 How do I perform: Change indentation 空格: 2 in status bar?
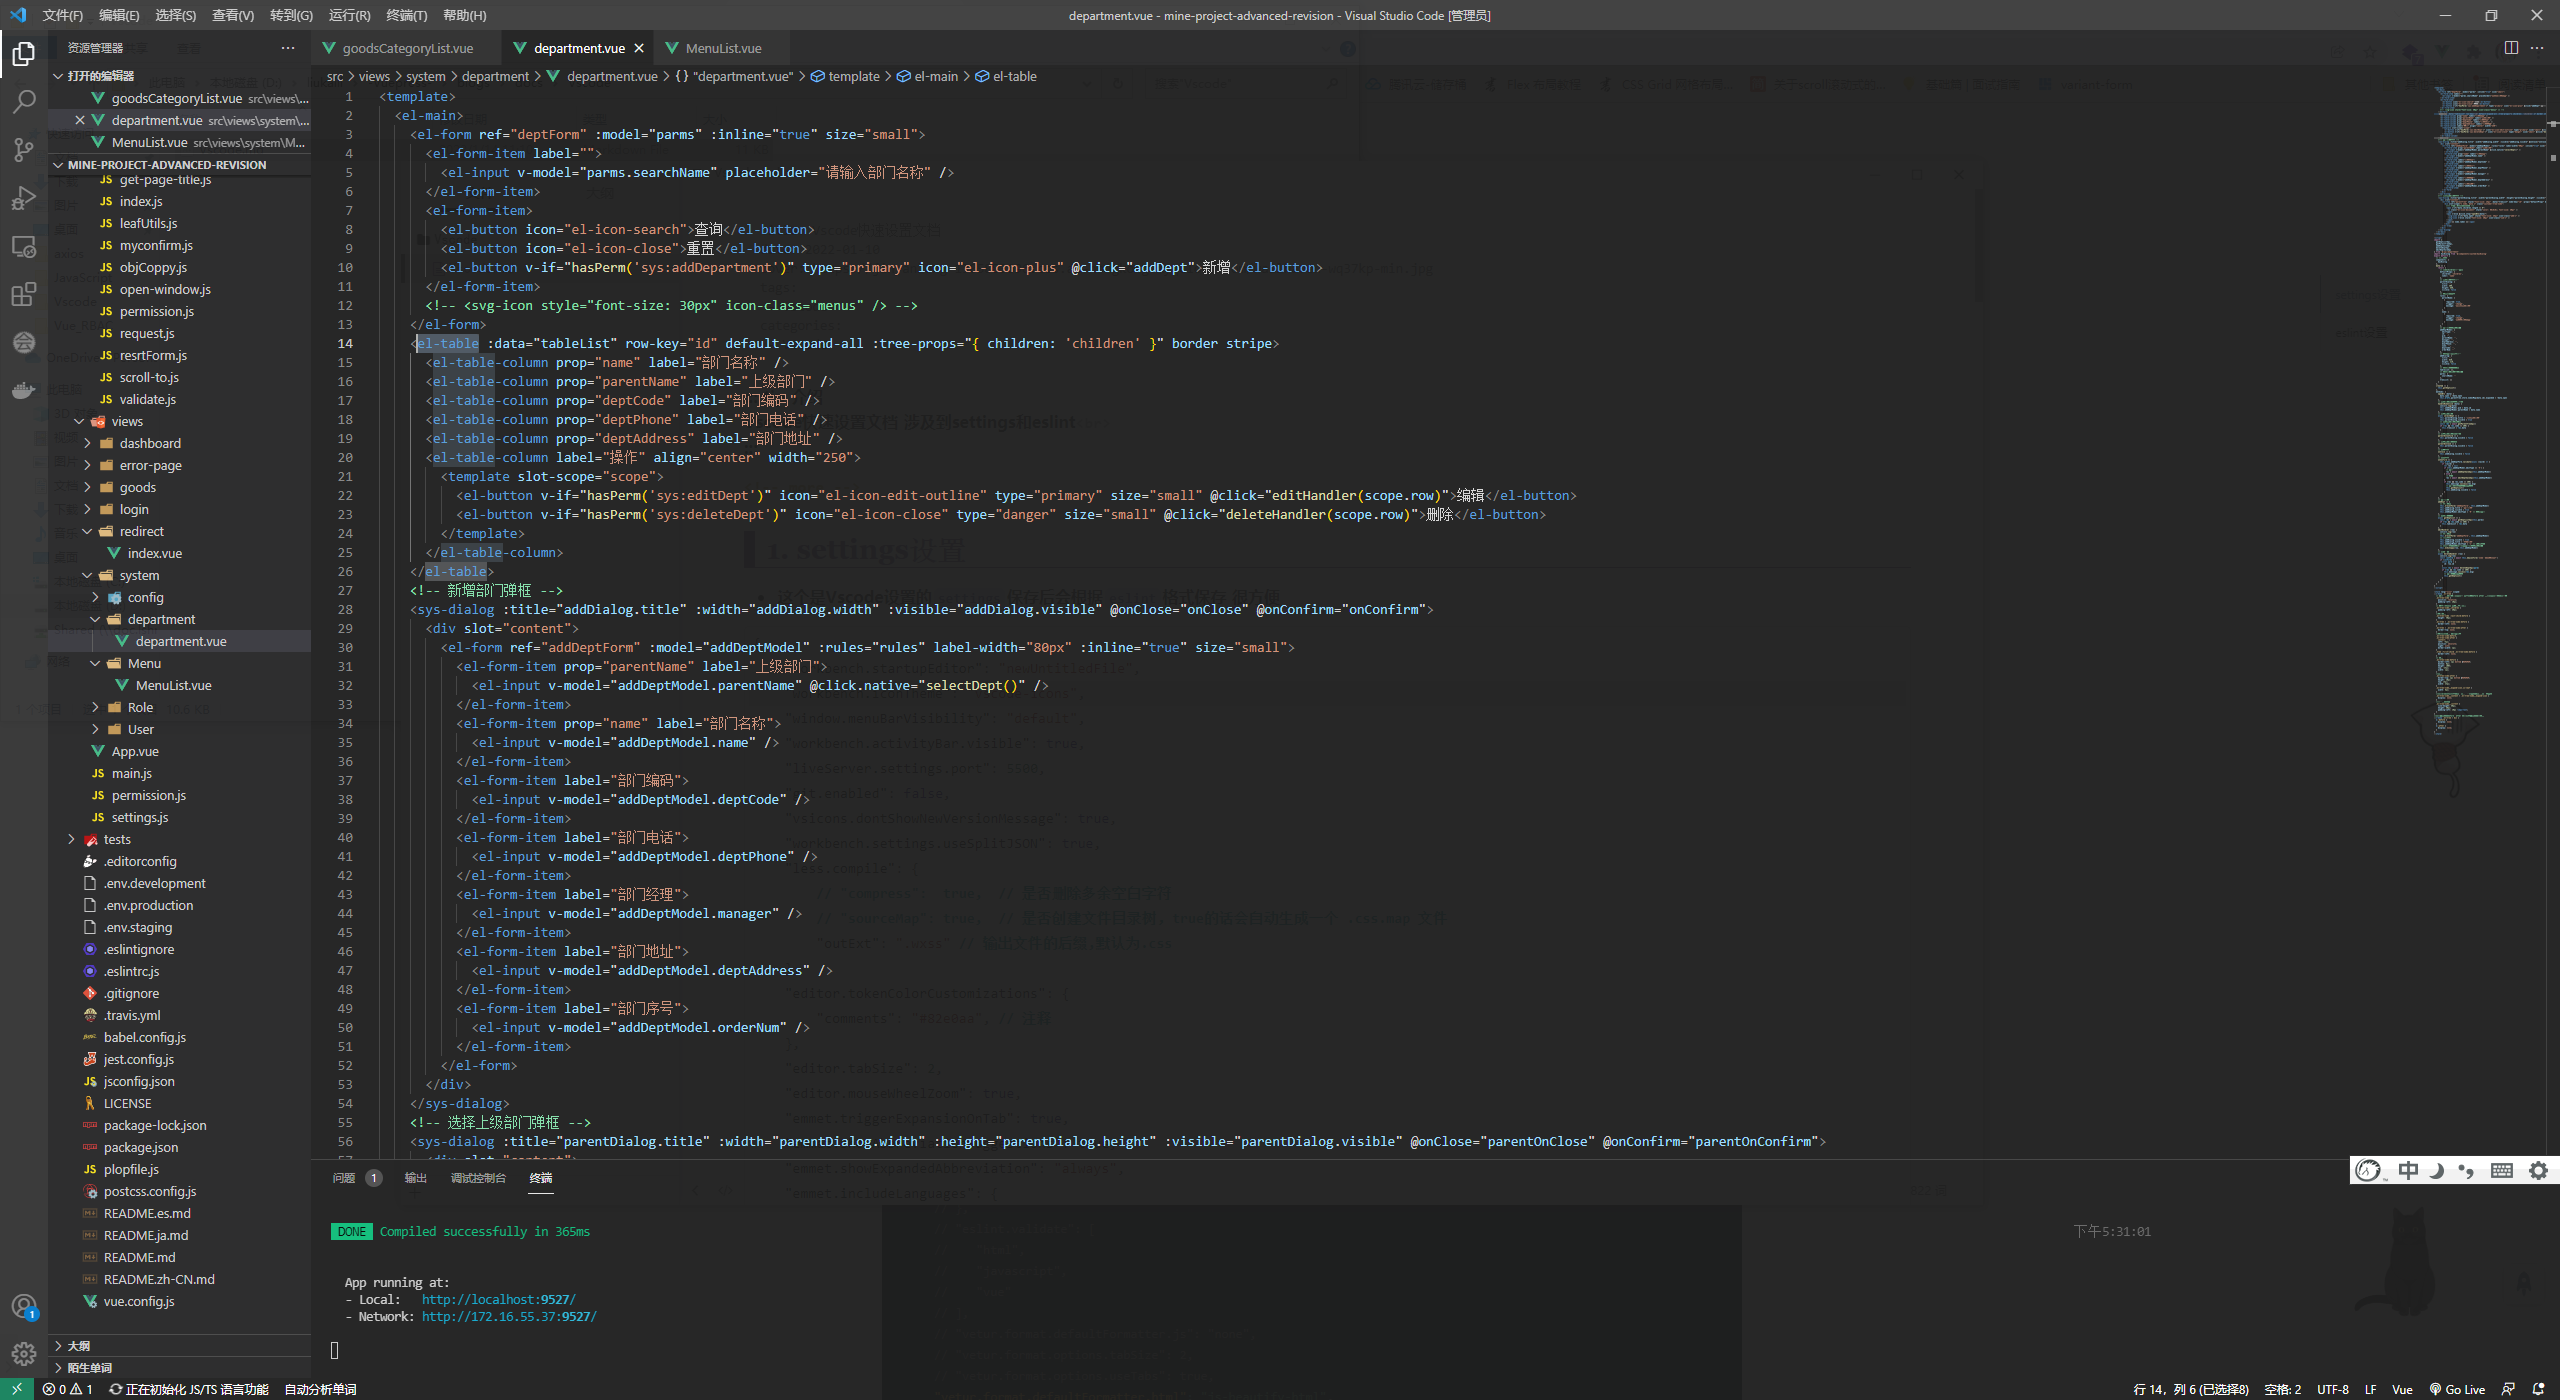[2283, 1389]
